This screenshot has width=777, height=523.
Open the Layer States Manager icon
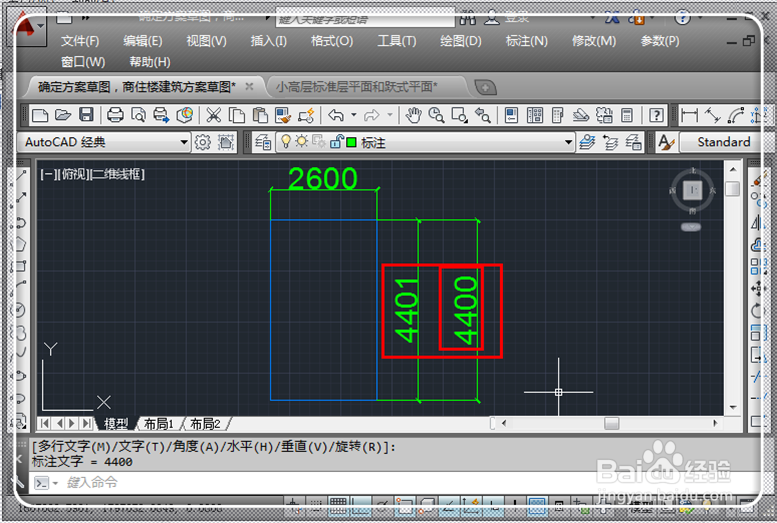point(633,142)
